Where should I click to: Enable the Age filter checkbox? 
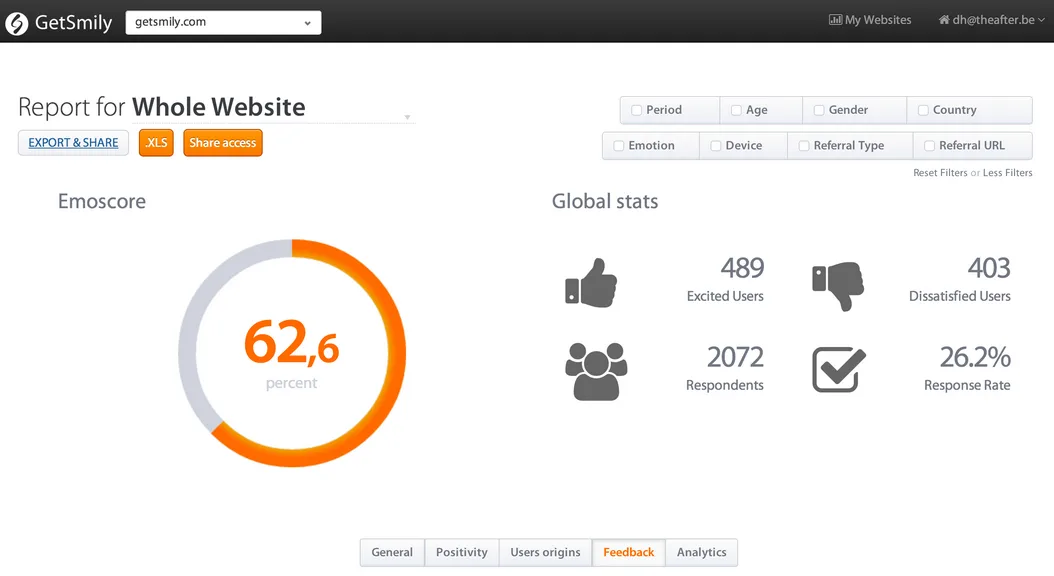(736, 110)
